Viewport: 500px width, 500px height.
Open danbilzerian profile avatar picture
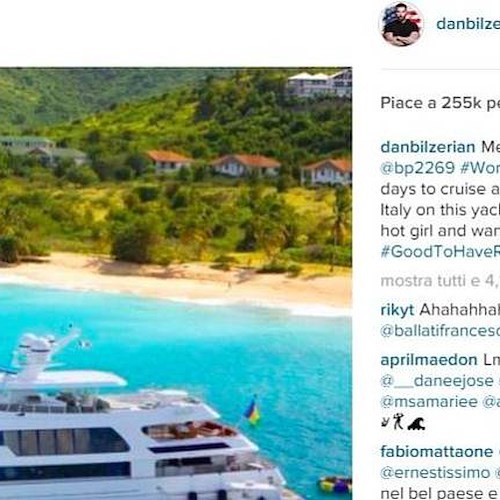pyautogui.click(x=401, y=24)
